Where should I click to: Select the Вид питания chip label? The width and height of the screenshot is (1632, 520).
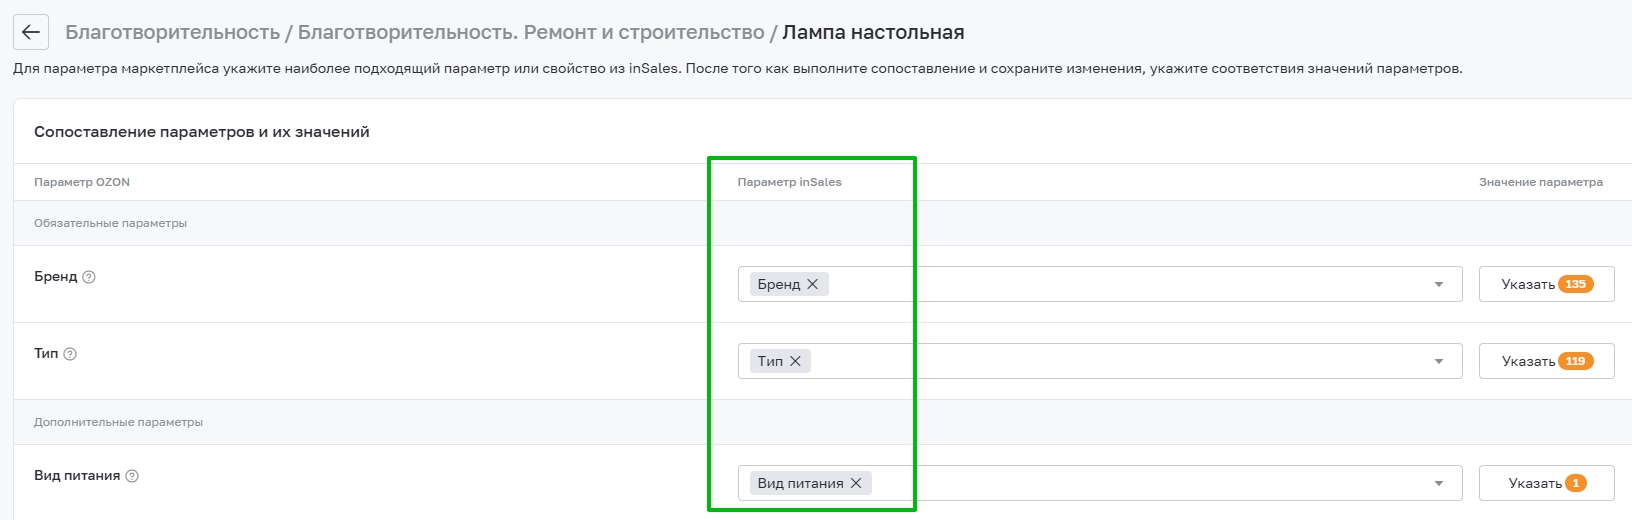pyautogui.click(x=800, y=483)
